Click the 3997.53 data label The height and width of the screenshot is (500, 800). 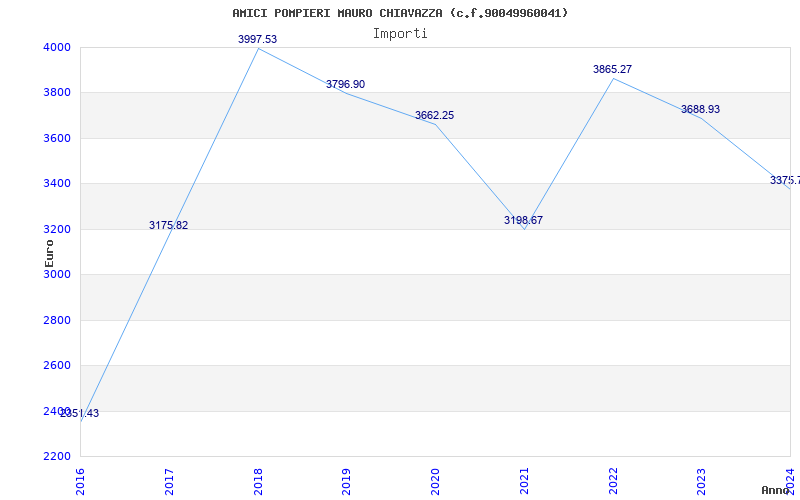click(258, 39)
